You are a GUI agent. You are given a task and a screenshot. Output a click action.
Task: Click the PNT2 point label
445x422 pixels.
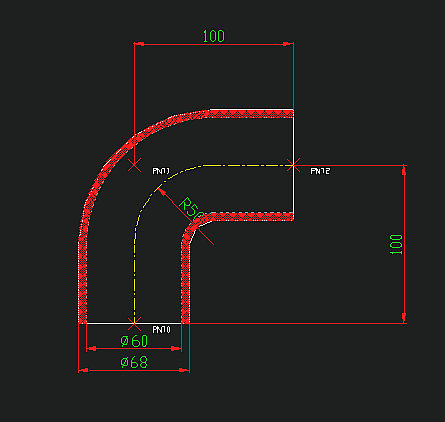(x=320, y=171)
